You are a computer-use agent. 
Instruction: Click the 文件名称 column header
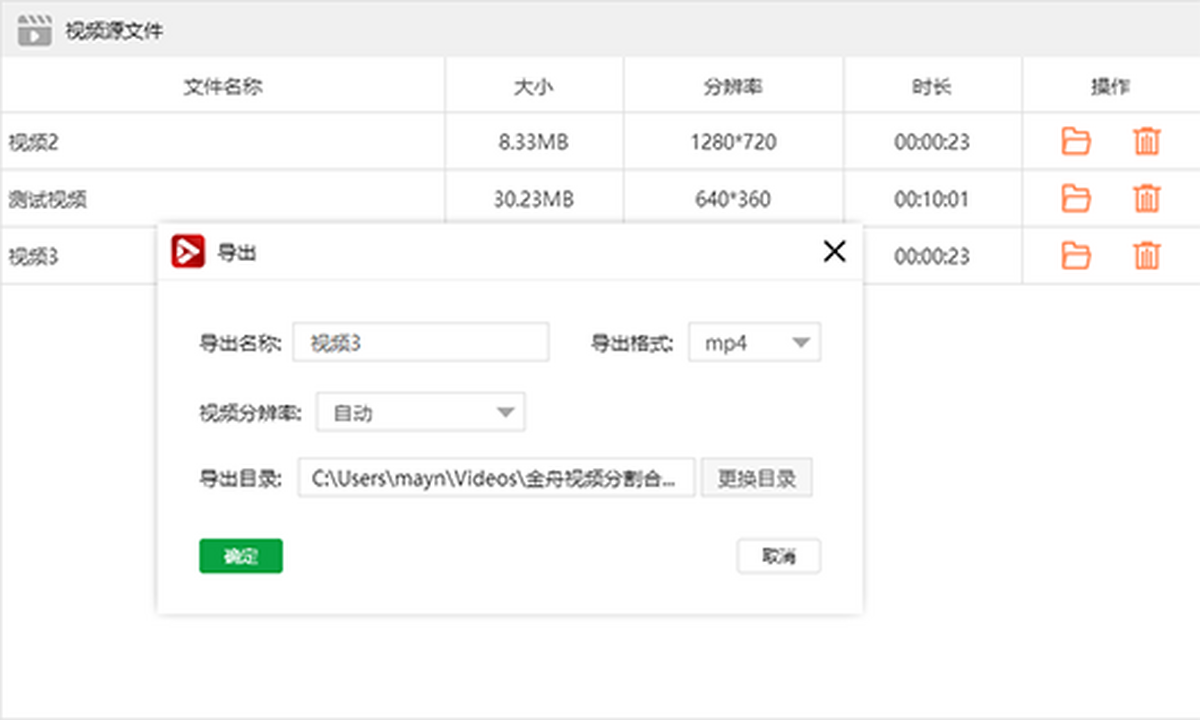pyautogui.click(x=223, y=87)
